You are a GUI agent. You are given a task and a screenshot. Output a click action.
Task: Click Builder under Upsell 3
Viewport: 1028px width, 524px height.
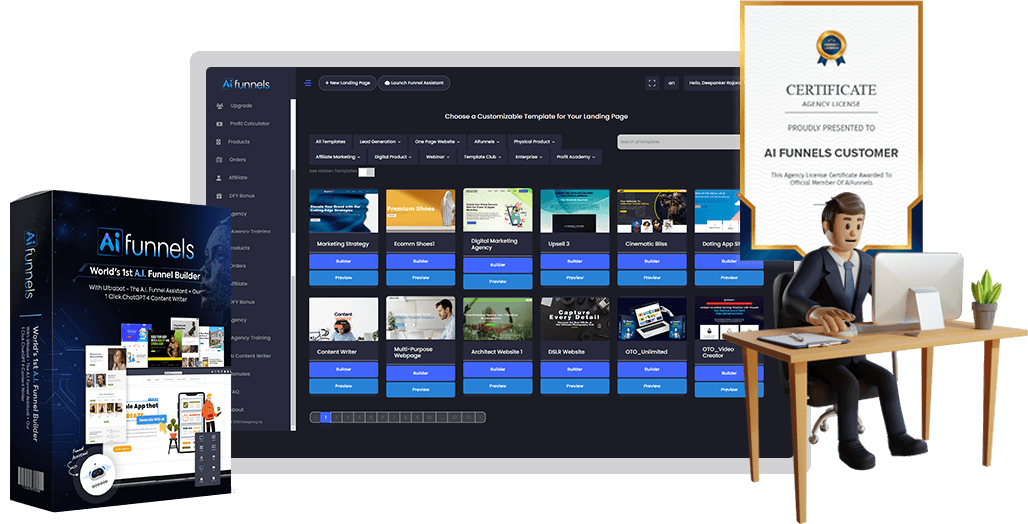575,261
